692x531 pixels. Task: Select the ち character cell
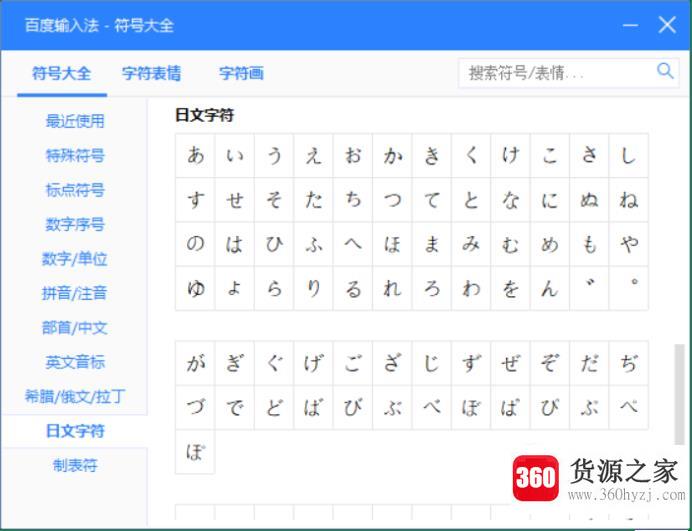[353, 200]
